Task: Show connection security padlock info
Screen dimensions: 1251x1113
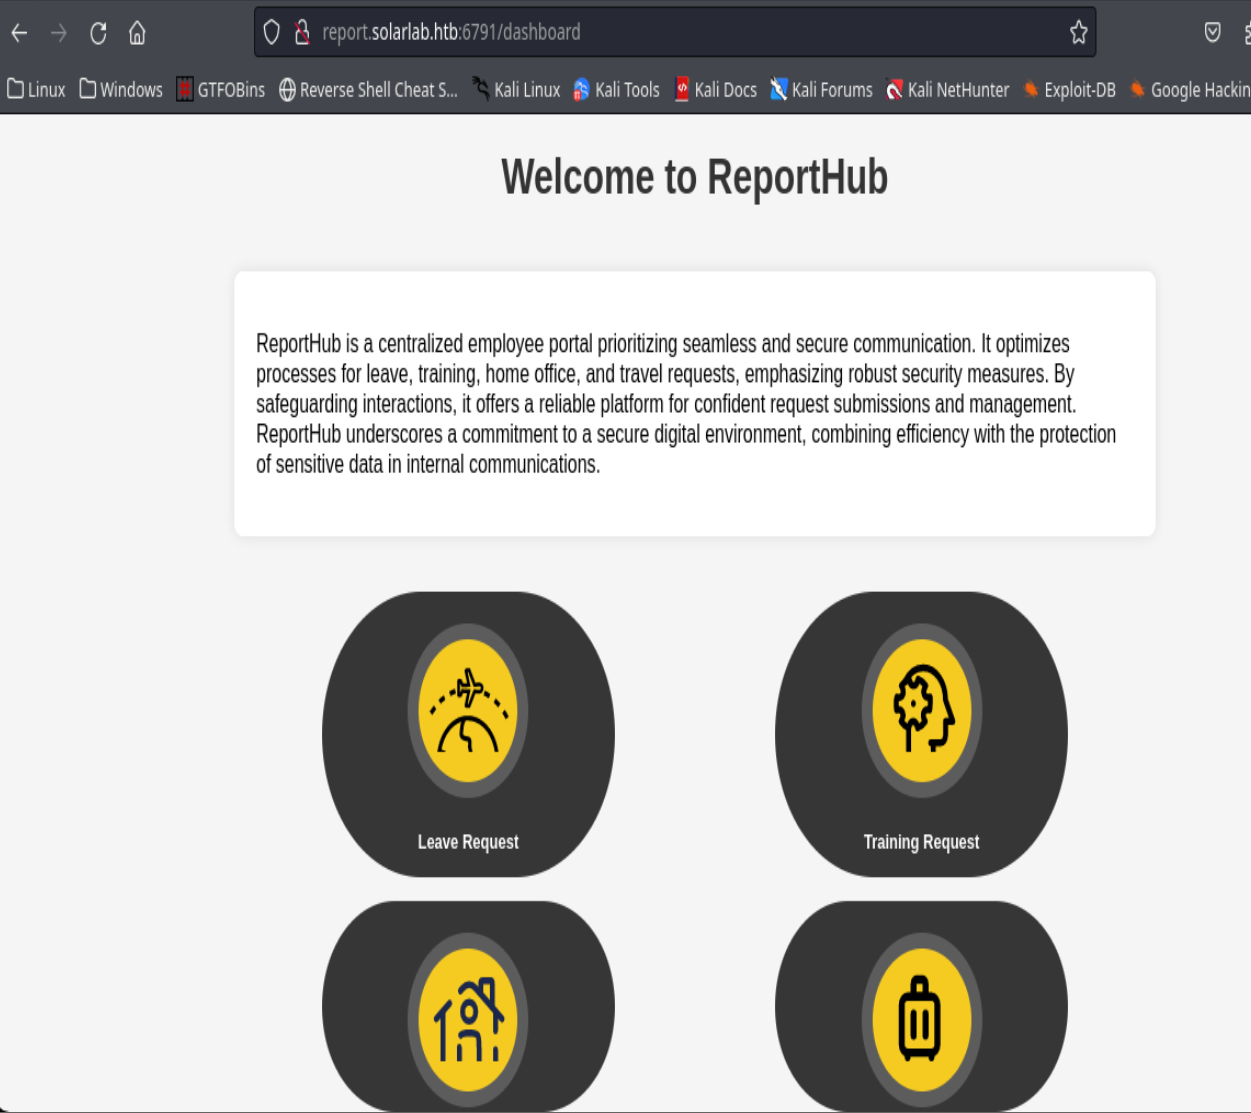Action: click(302, 33)
